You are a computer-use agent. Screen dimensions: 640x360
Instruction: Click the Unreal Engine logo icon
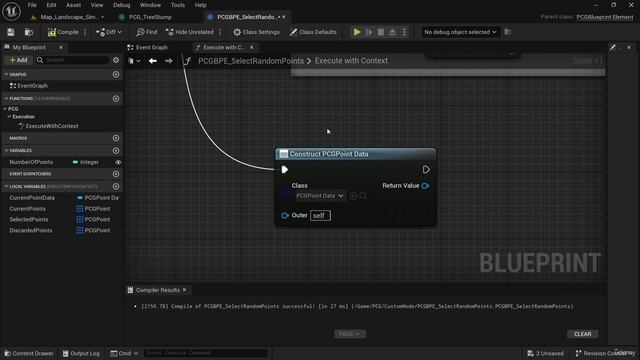[x=11, y=11]
